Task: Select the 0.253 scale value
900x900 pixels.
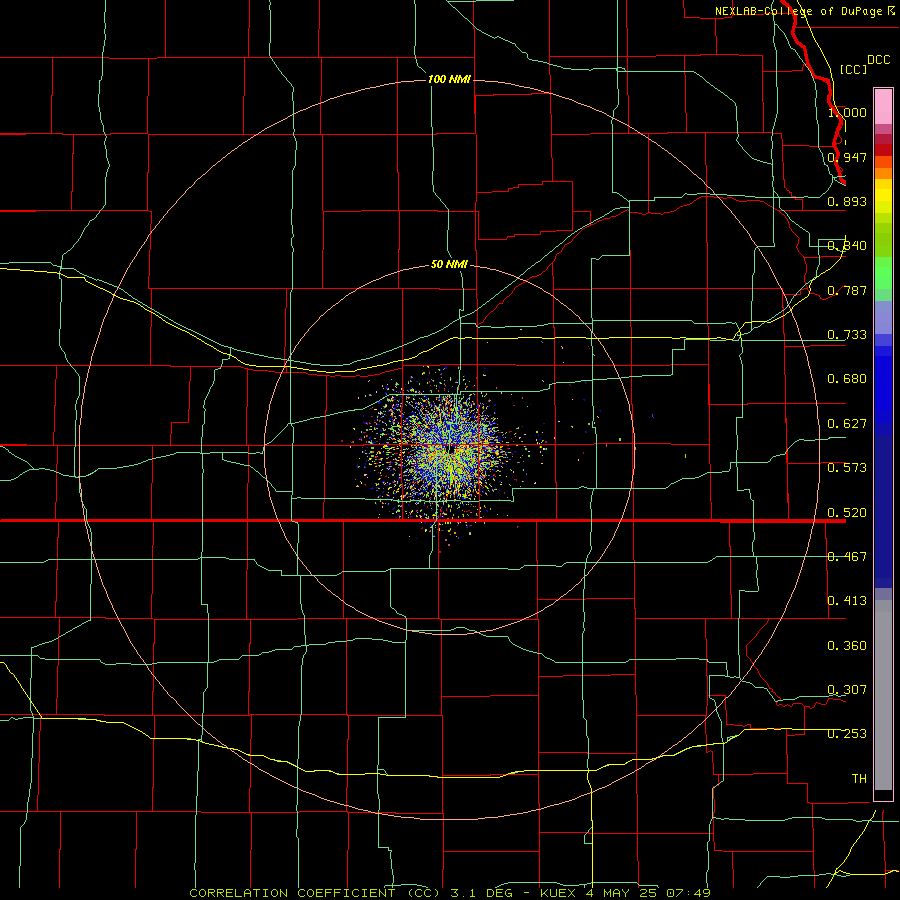Action: [847, 734]
